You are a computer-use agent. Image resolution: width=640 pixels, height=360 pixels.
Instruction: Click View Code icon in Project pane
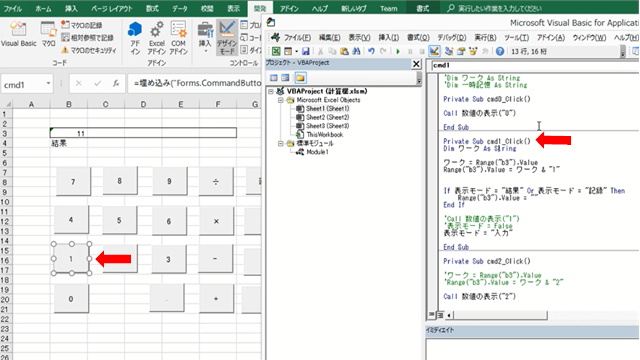pyautogui.click(x=273, y=78)
